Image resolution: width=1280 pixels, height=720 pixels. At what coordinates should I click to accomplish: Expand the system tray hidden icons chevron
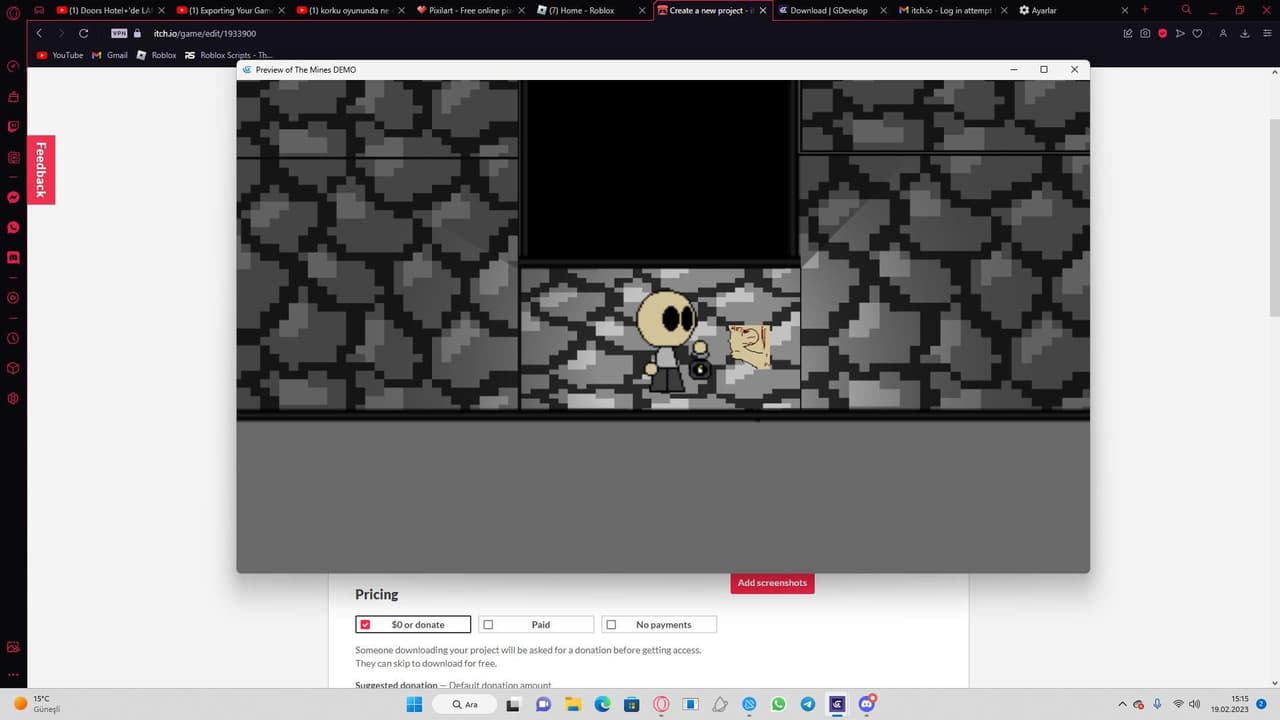point(1121,704)
